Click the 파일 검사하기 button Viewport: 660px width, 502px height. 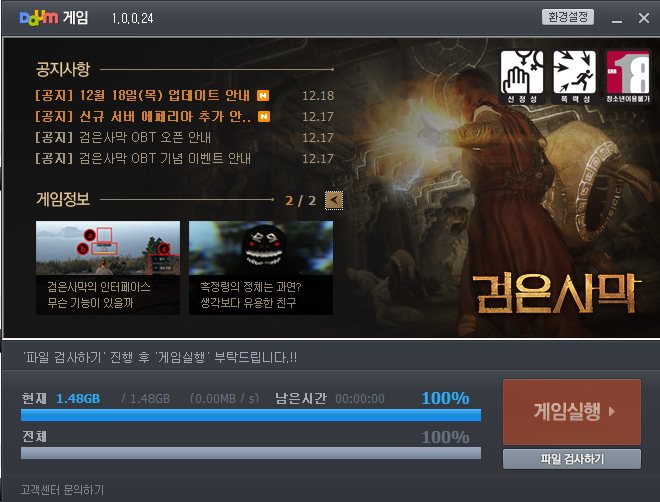click(x=572, y=459)
